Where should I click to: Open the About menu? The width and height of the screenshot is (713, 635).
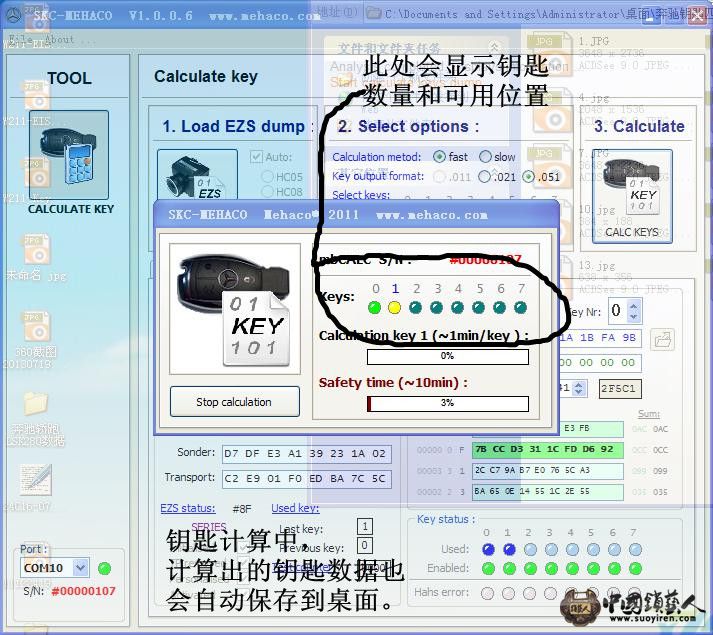[60, 39]
